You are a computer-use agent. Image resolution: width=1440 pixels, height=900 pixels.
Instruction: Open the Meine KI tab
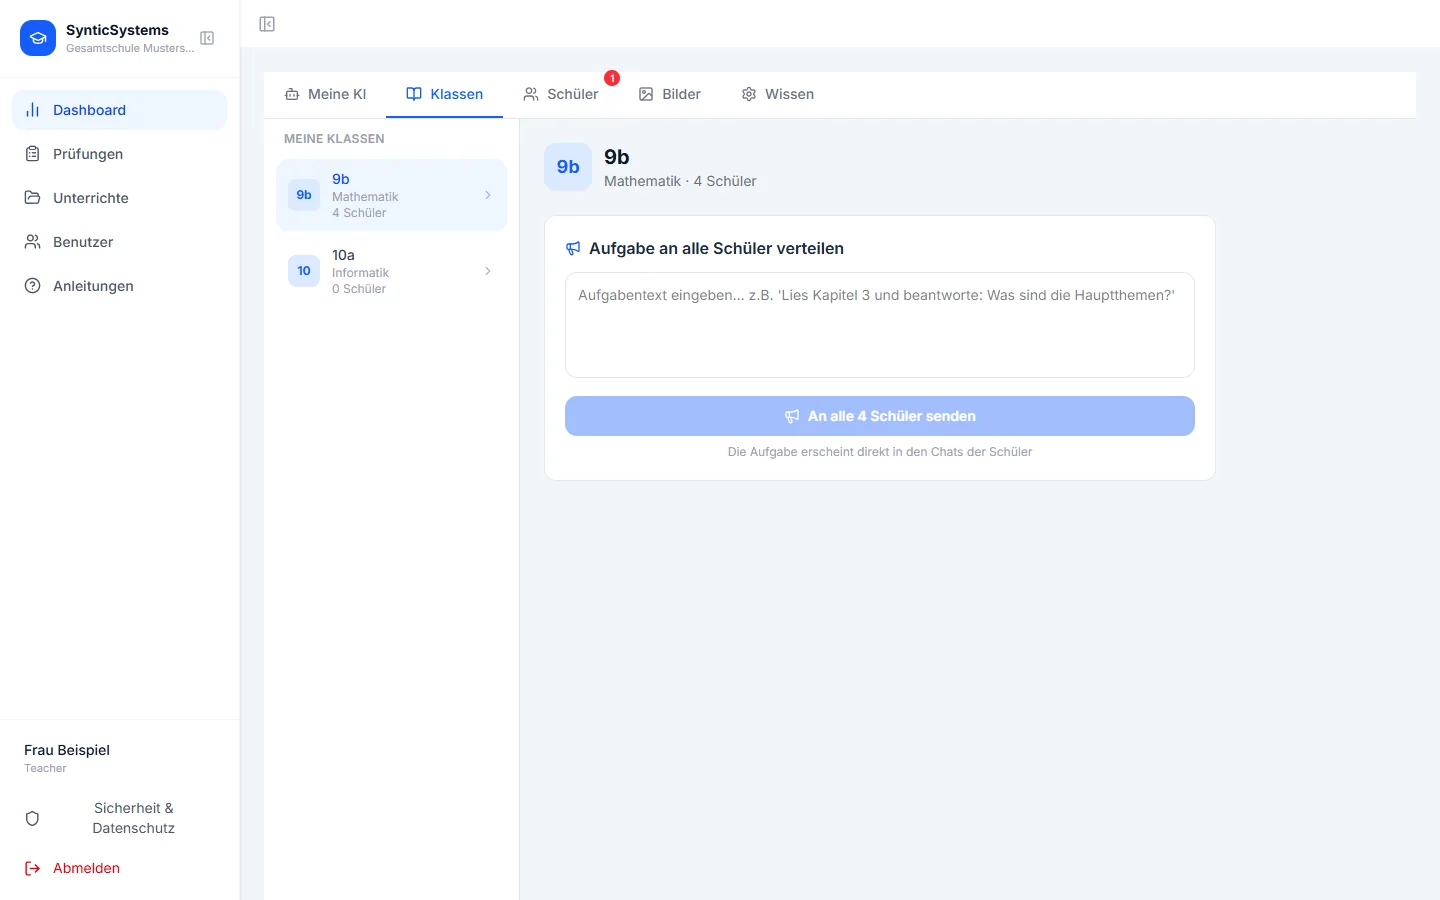point(325,94)
